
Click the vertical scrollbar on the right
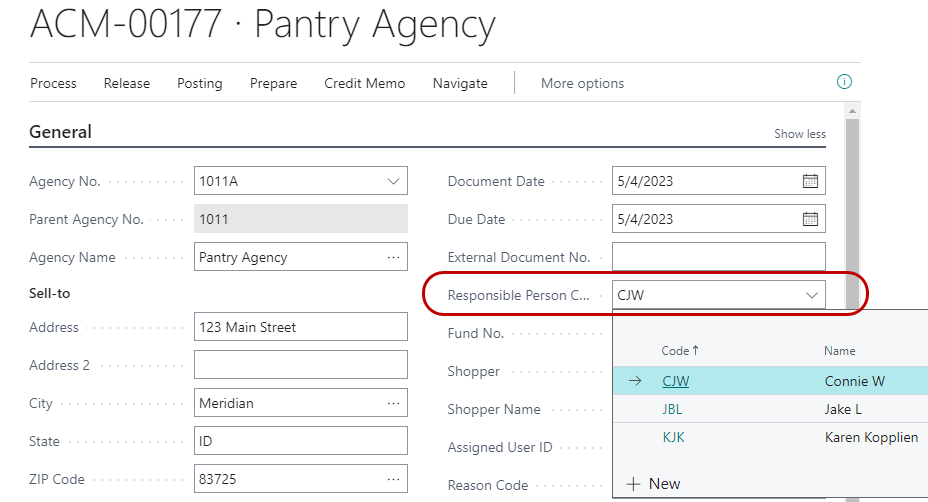pyautogui.click(x=852, y=200)
